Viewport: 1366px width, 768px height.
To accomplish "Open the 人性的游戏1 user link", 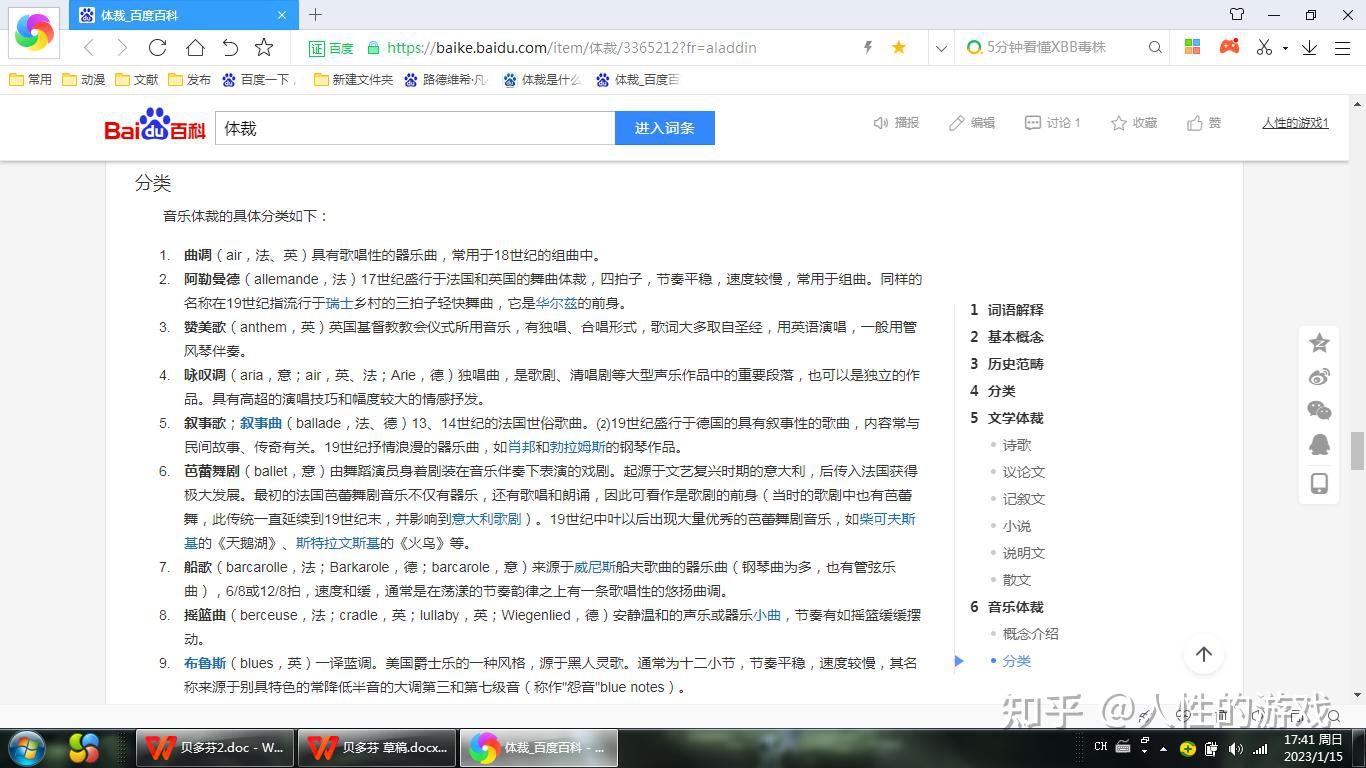I will (1295, 123).
